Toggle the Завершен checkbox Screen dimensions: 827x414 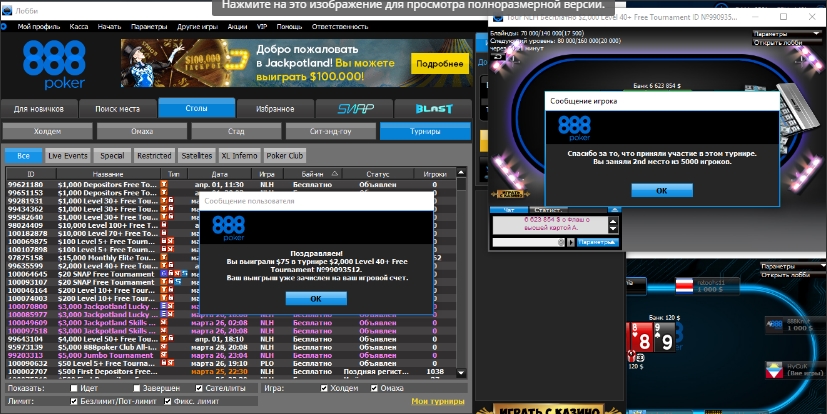point(137,388)
